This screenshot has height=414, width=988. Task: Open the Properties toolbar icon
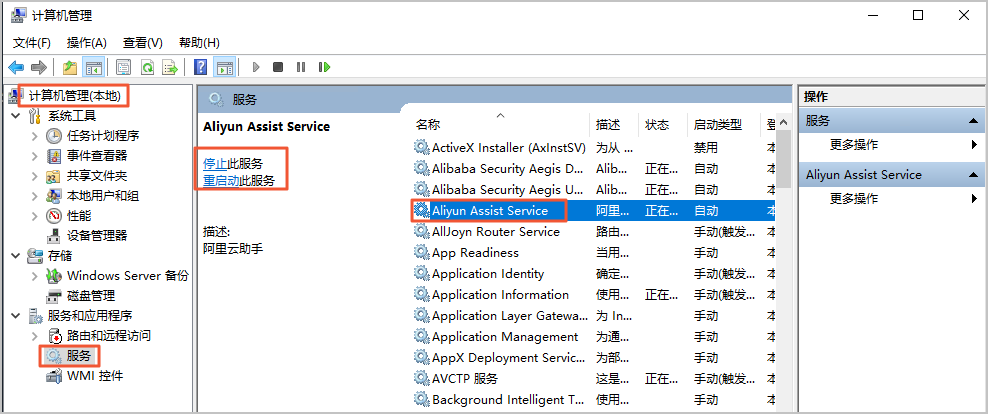(123, 67)
